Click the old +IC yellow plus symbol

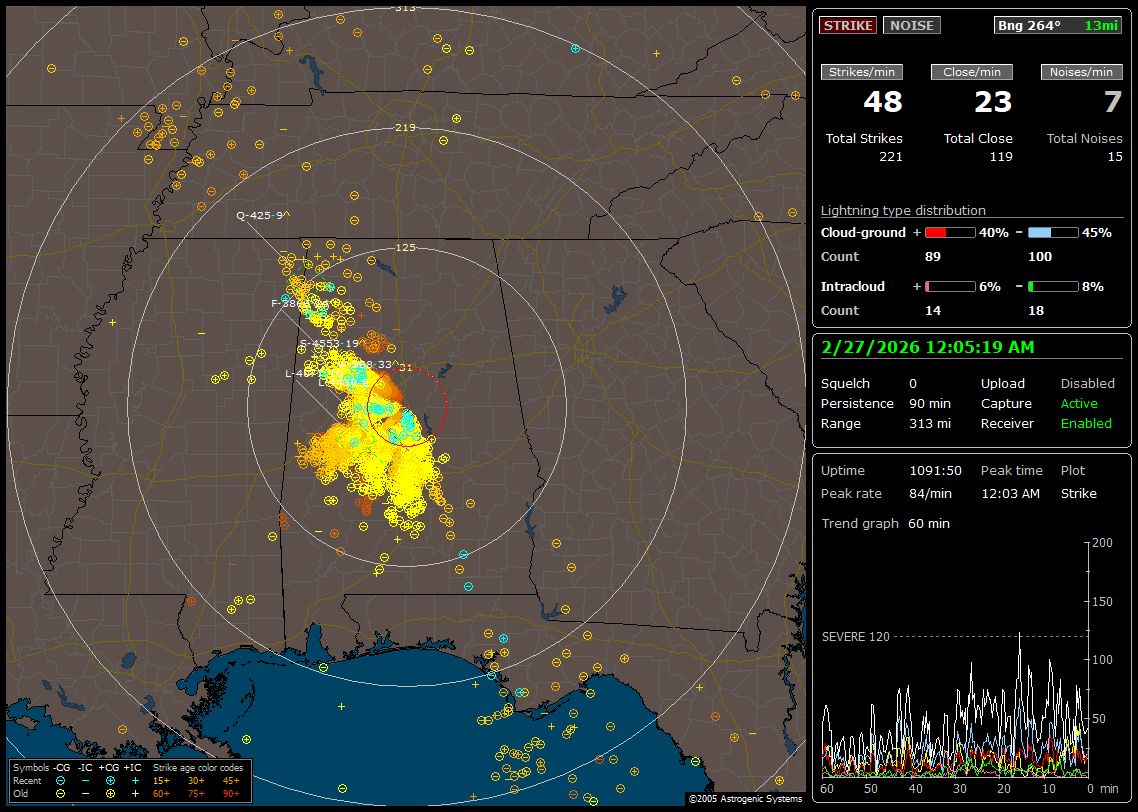(135, 793)
